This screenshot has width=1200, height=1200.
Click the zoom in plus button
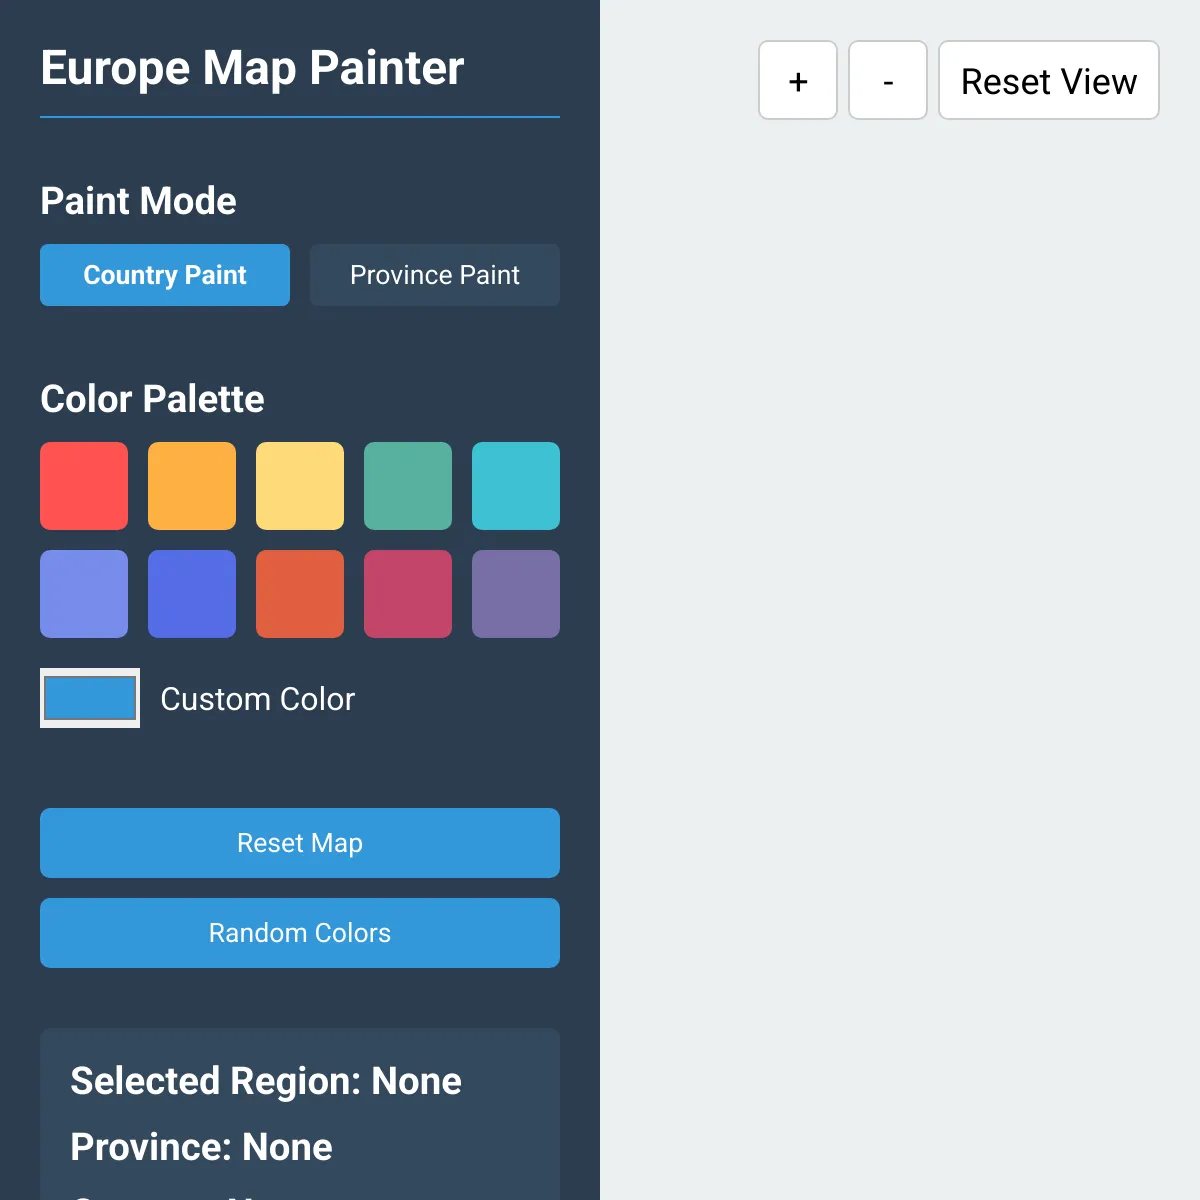click(x=797, y=80)
